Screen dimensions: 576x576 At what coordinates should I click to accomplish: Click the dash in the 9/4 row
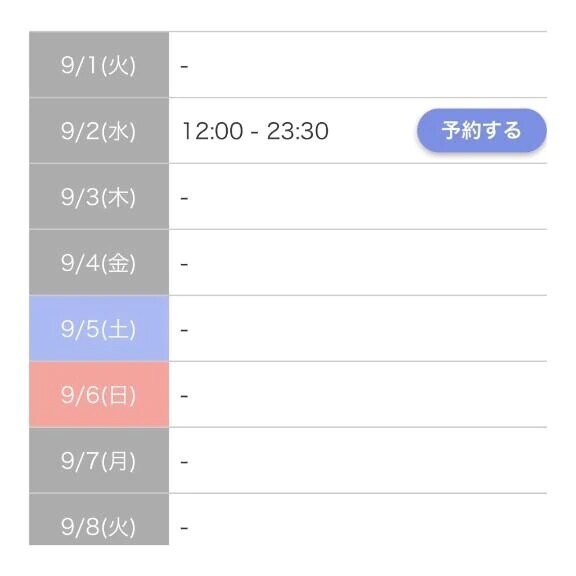click(x=184, y=264)
